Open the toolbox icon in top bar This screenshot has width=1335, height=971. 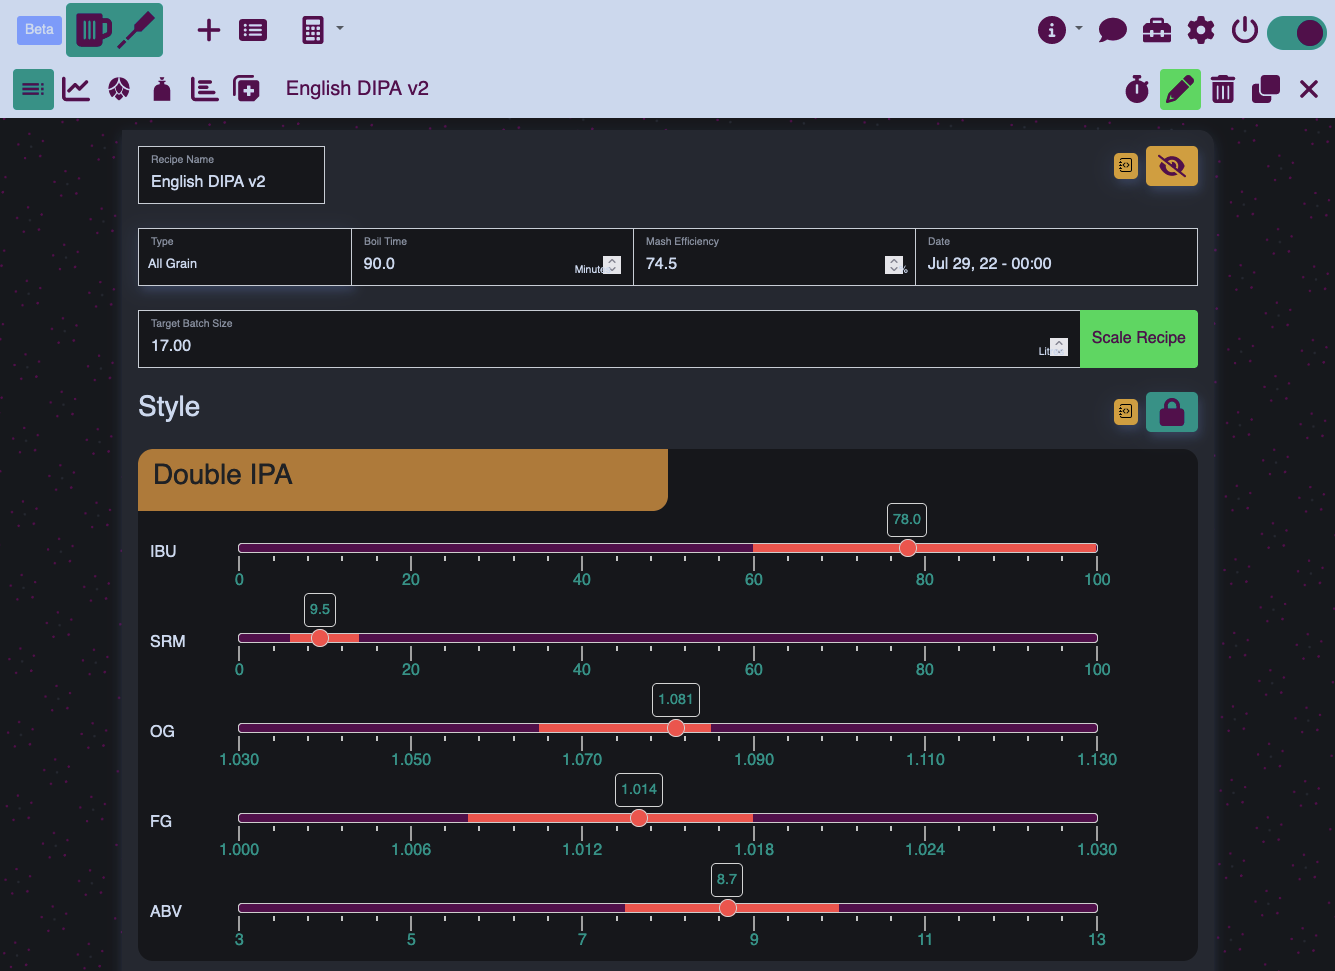[1157, 30]
